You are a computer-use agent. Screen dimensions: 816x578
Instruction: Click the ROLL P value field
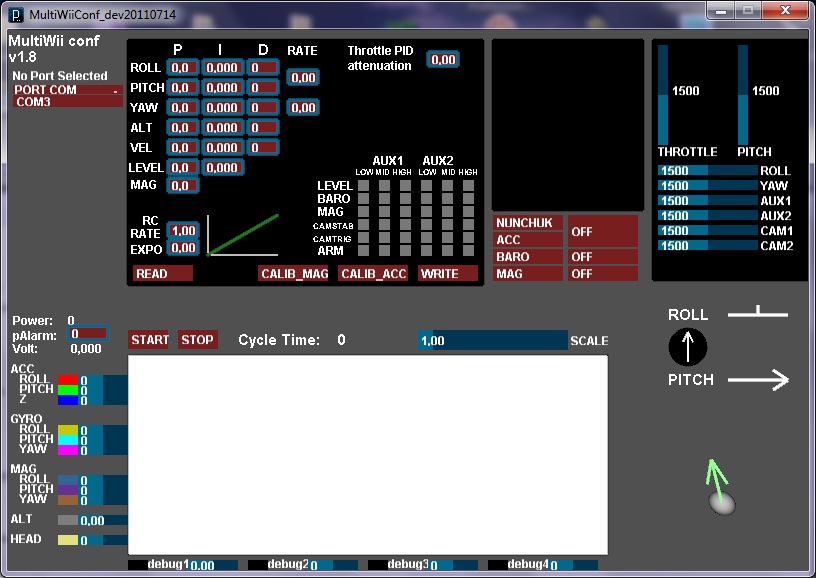click(x=183, y=68)
